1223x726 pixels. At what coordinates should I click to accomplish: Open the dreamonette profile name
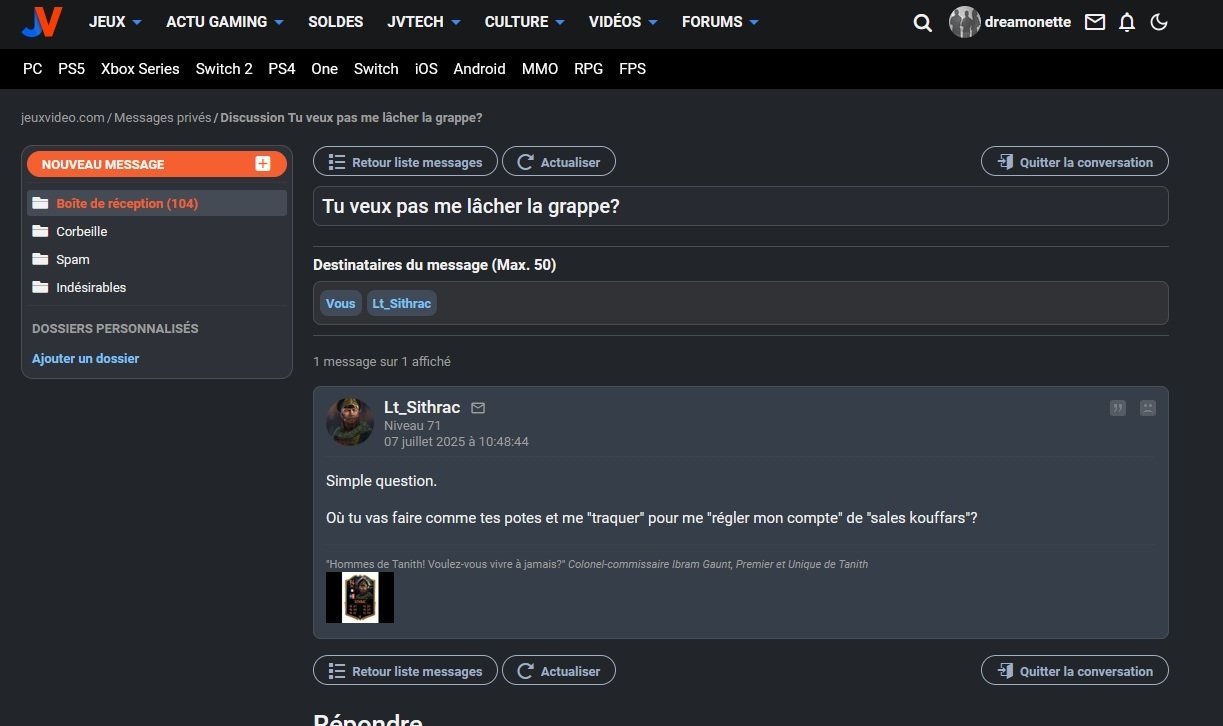pos(1028,22)
